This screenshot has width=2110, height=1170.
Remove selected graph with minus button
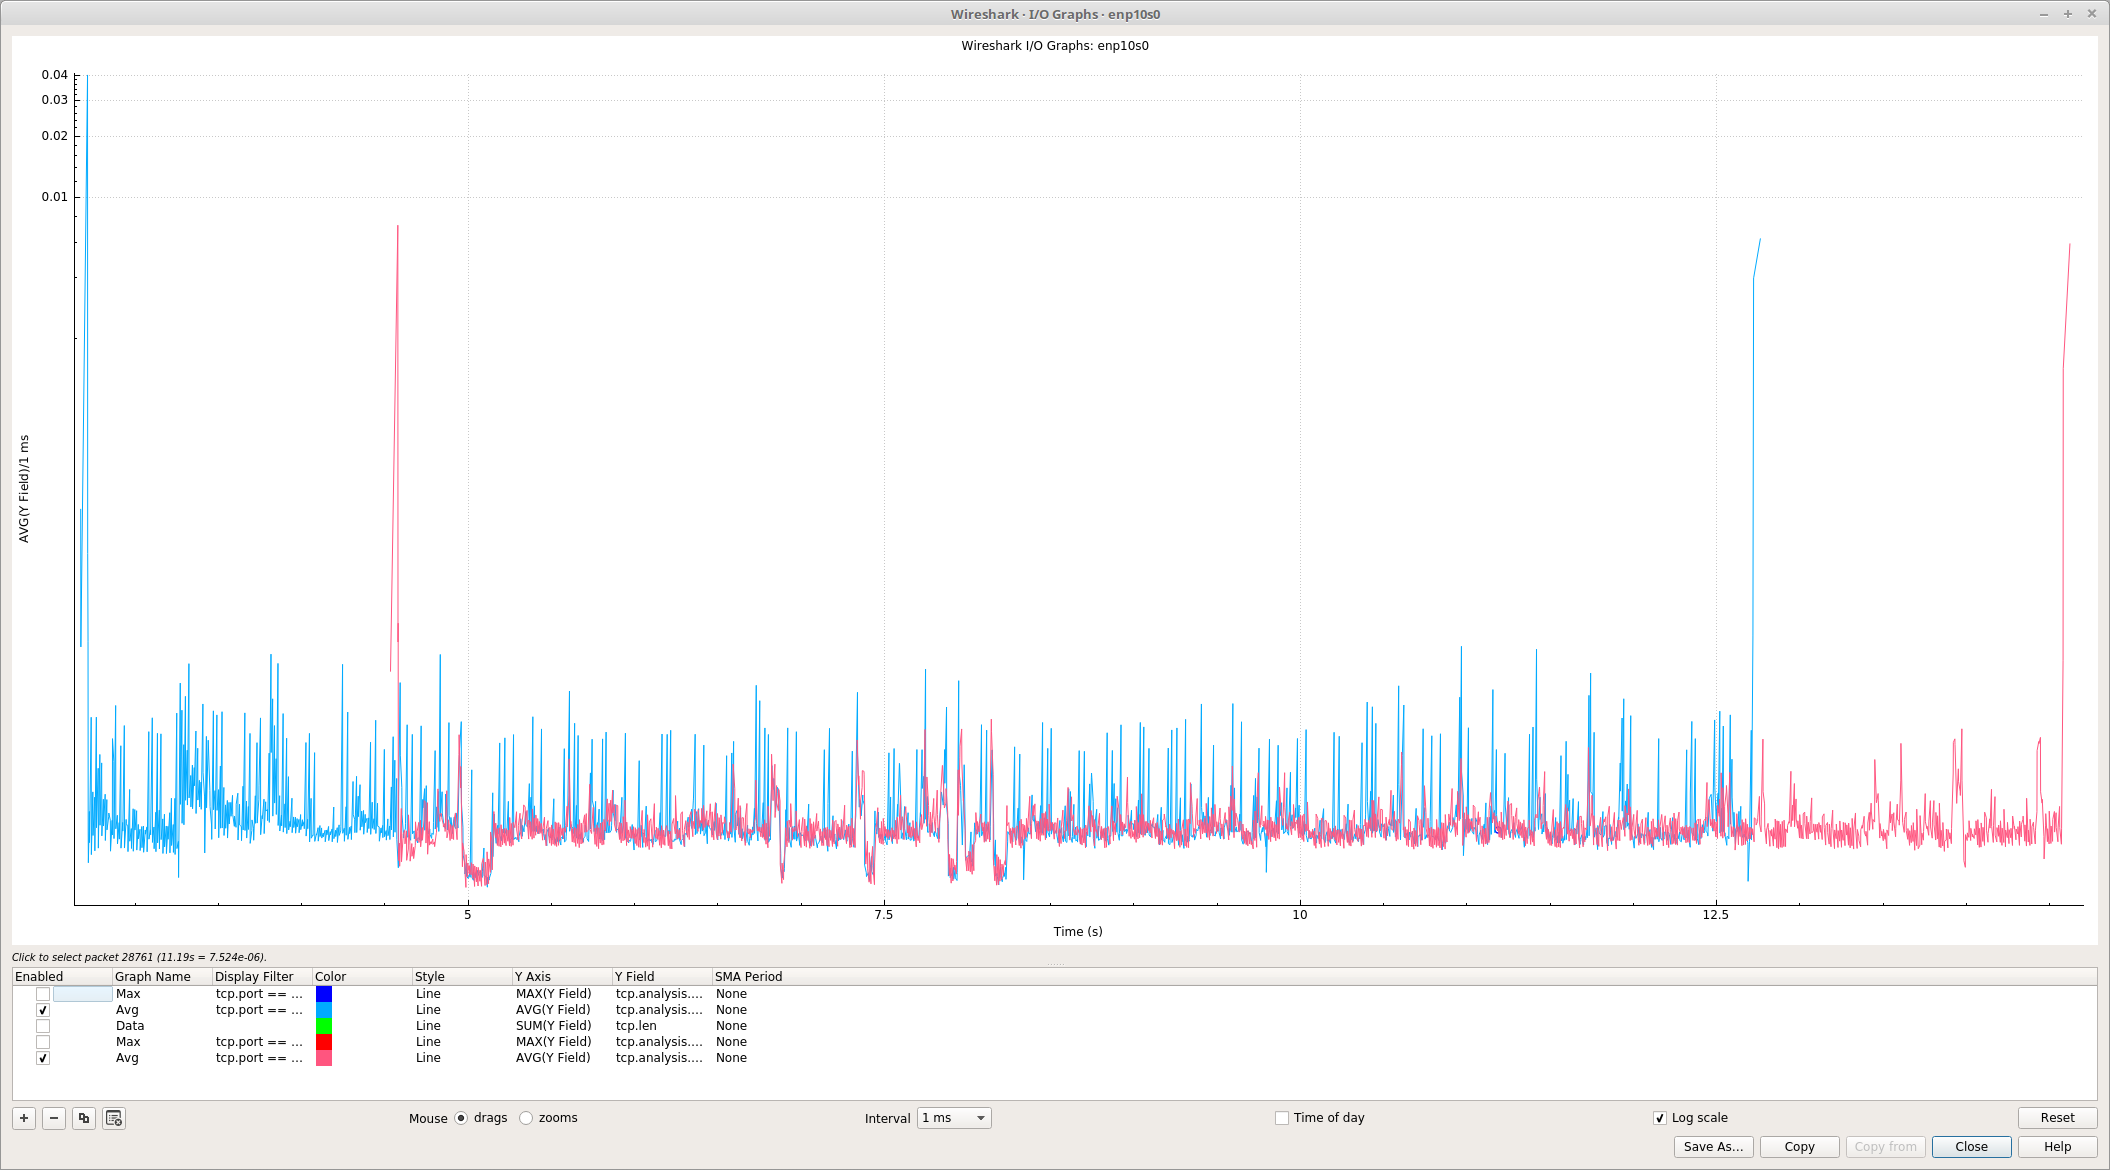(x=54, y=1118)
